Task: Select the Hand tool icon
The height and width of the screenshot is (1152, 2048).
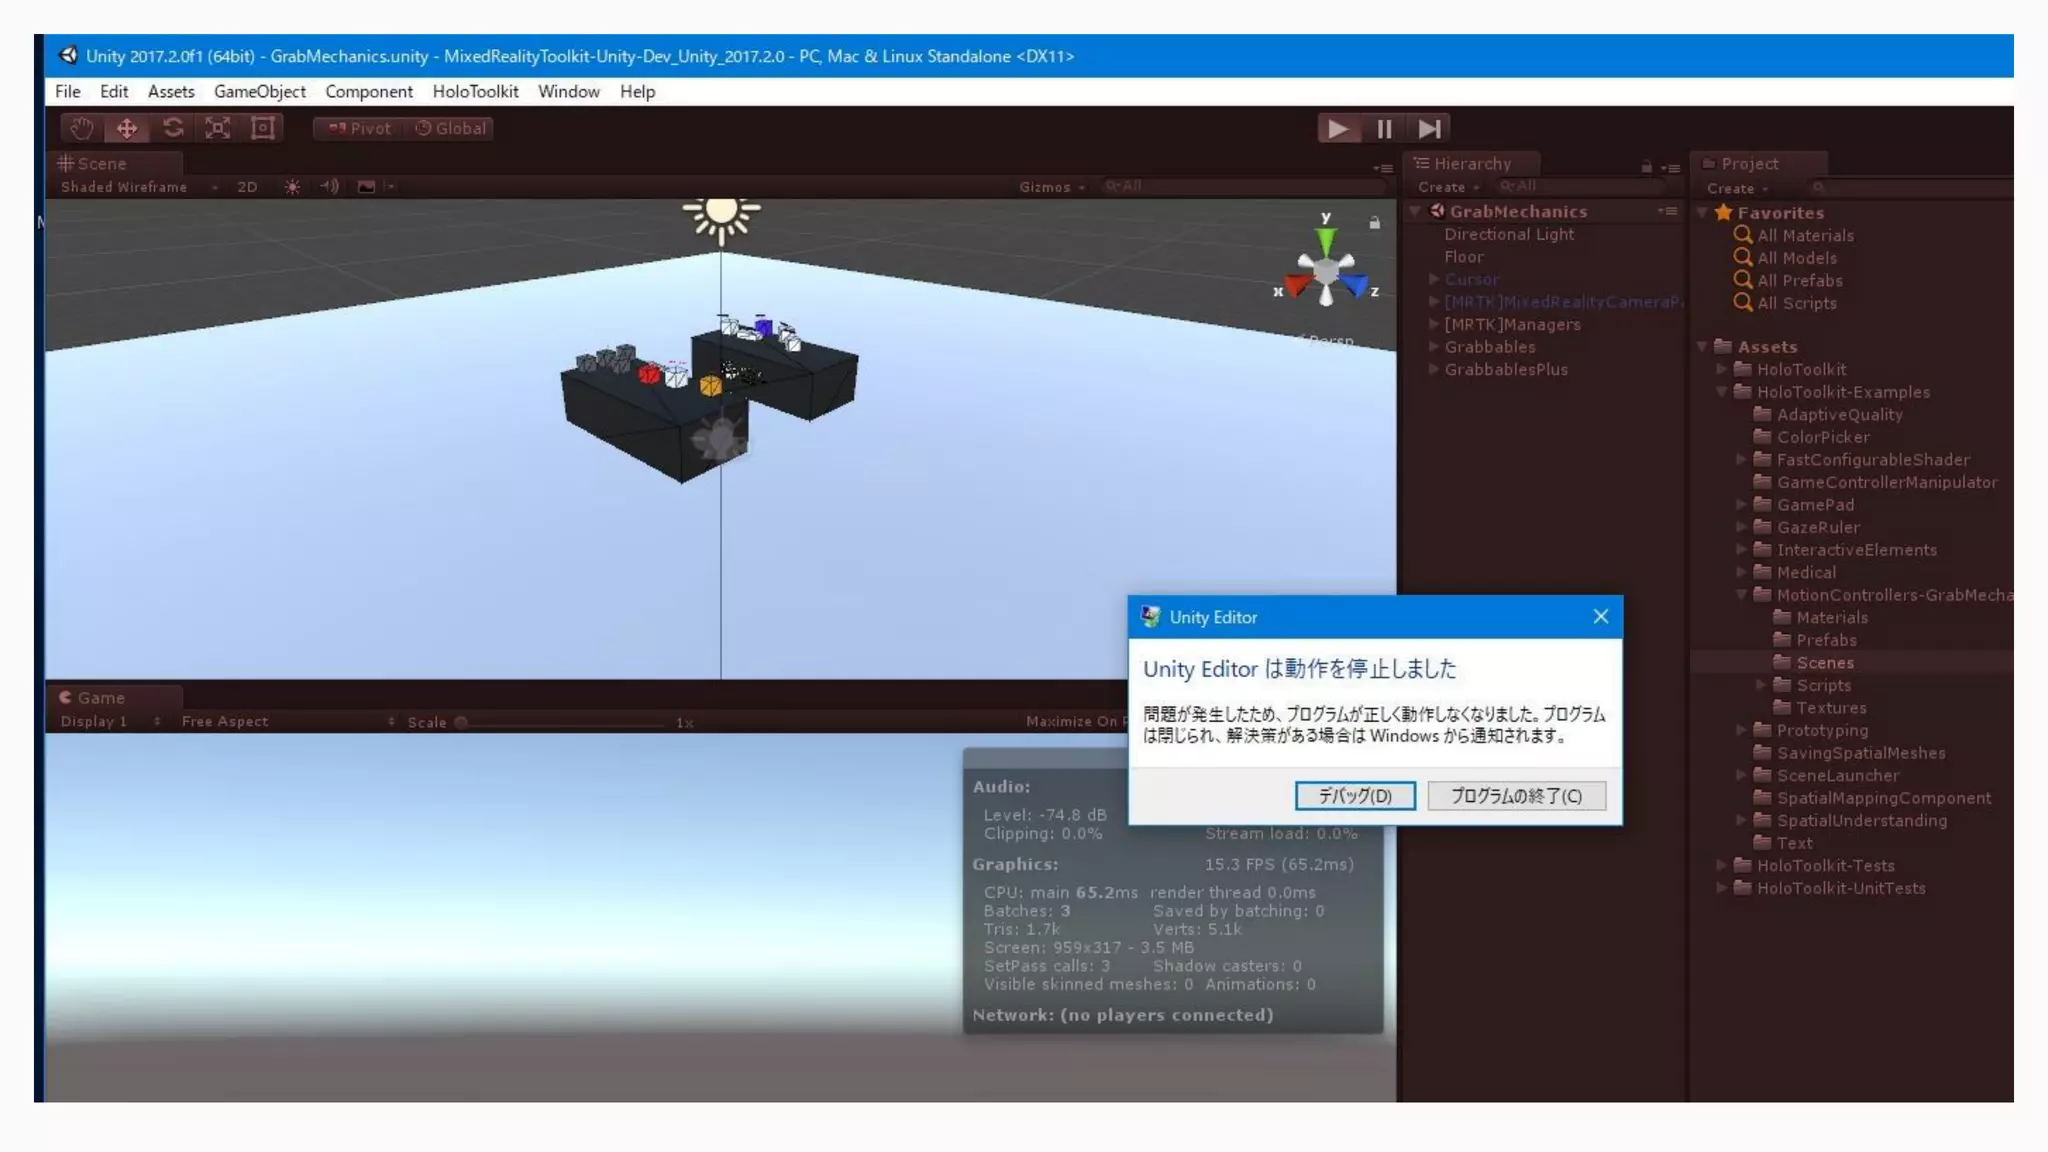Action: [x=82, y=128]
